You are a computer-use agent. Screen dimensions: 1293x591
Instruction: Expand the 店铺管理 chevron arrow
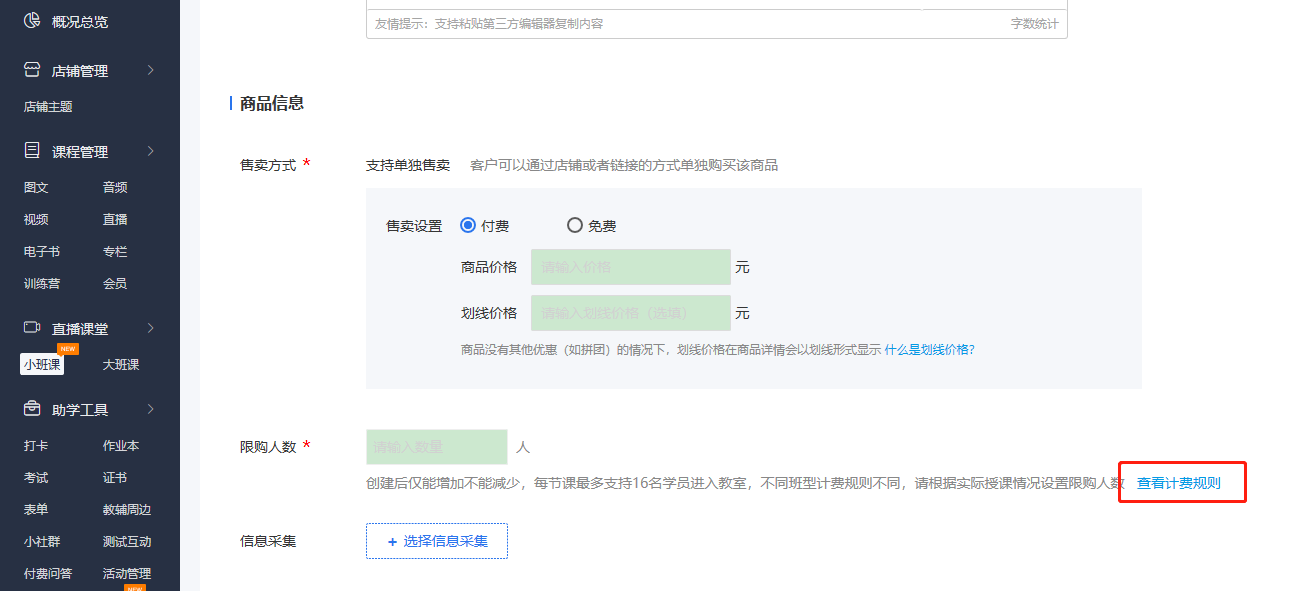[x=150, y=70]
